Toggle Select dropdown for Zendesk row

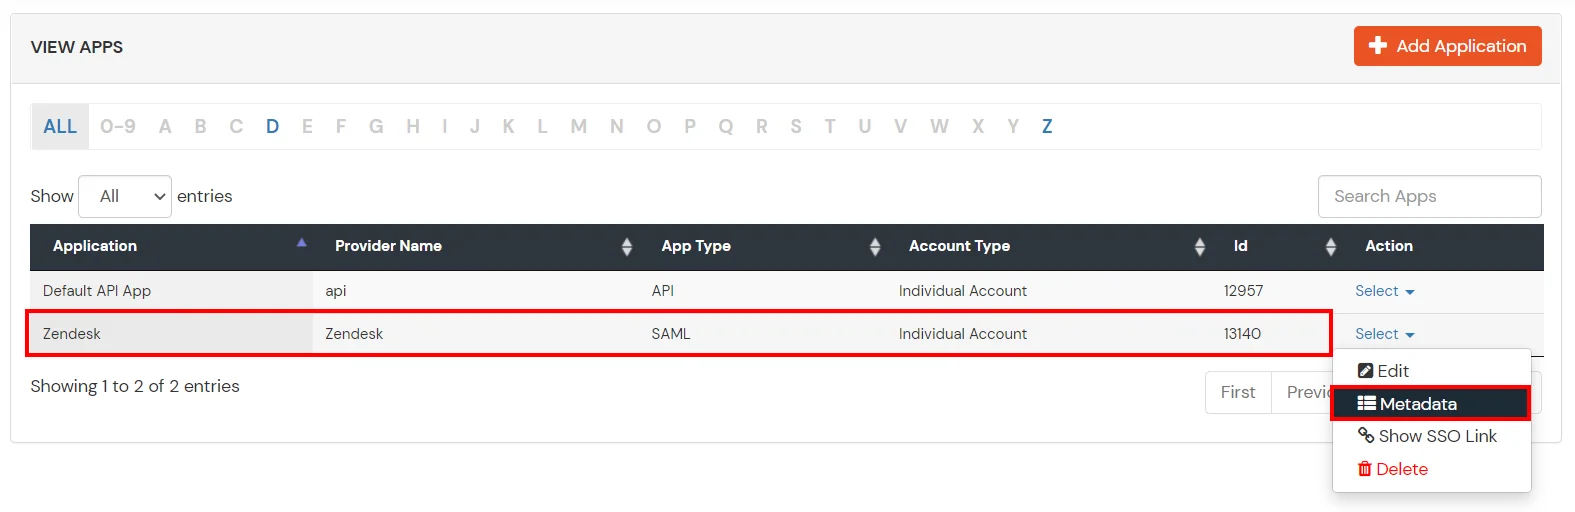(x=1384, y=334)
